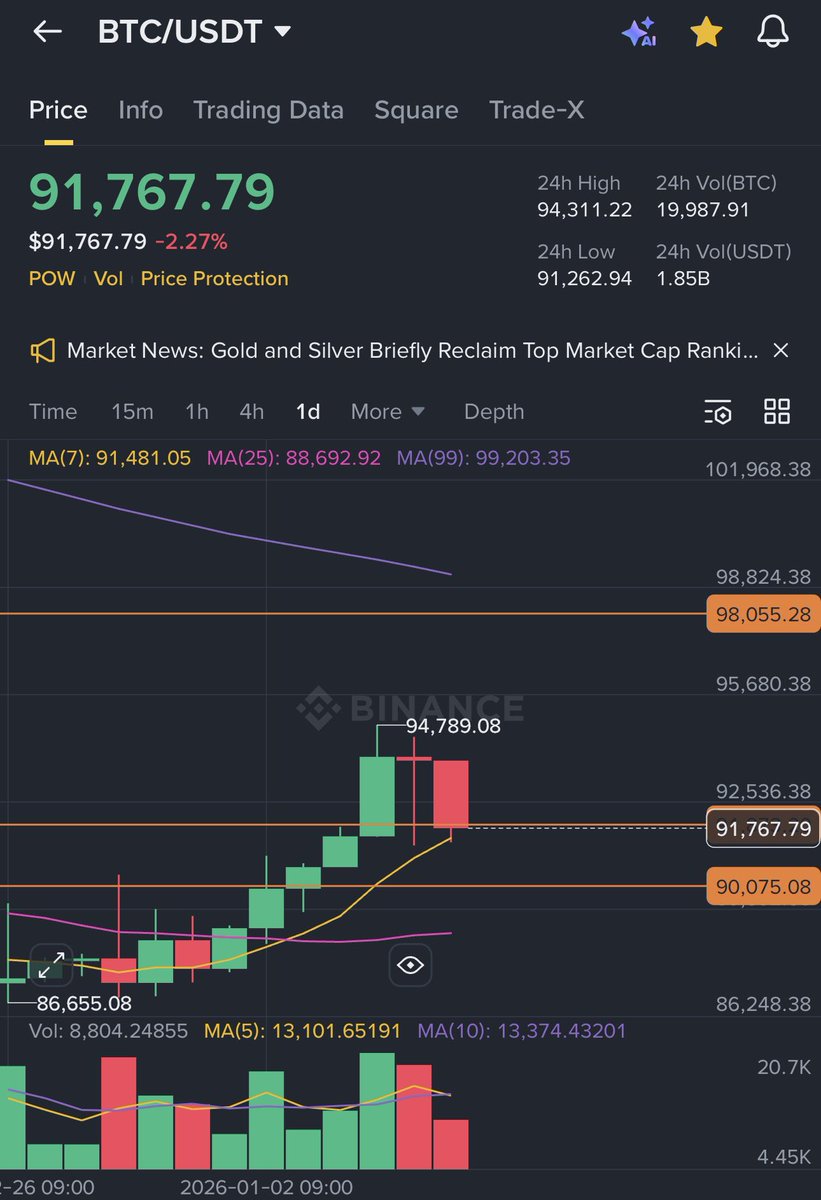Tap the volume MA(5) value

click(303, 1030)
